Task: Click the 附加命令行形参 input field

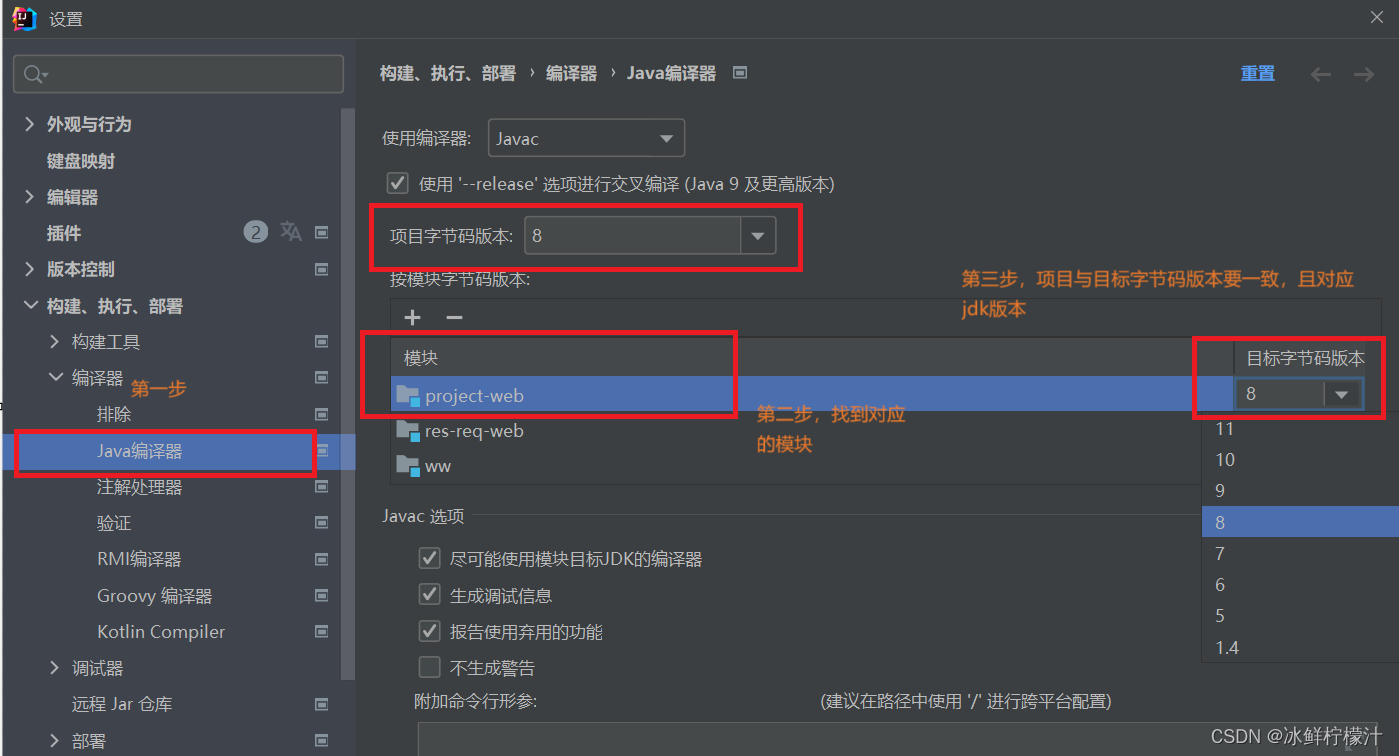Action: (898, 739)
